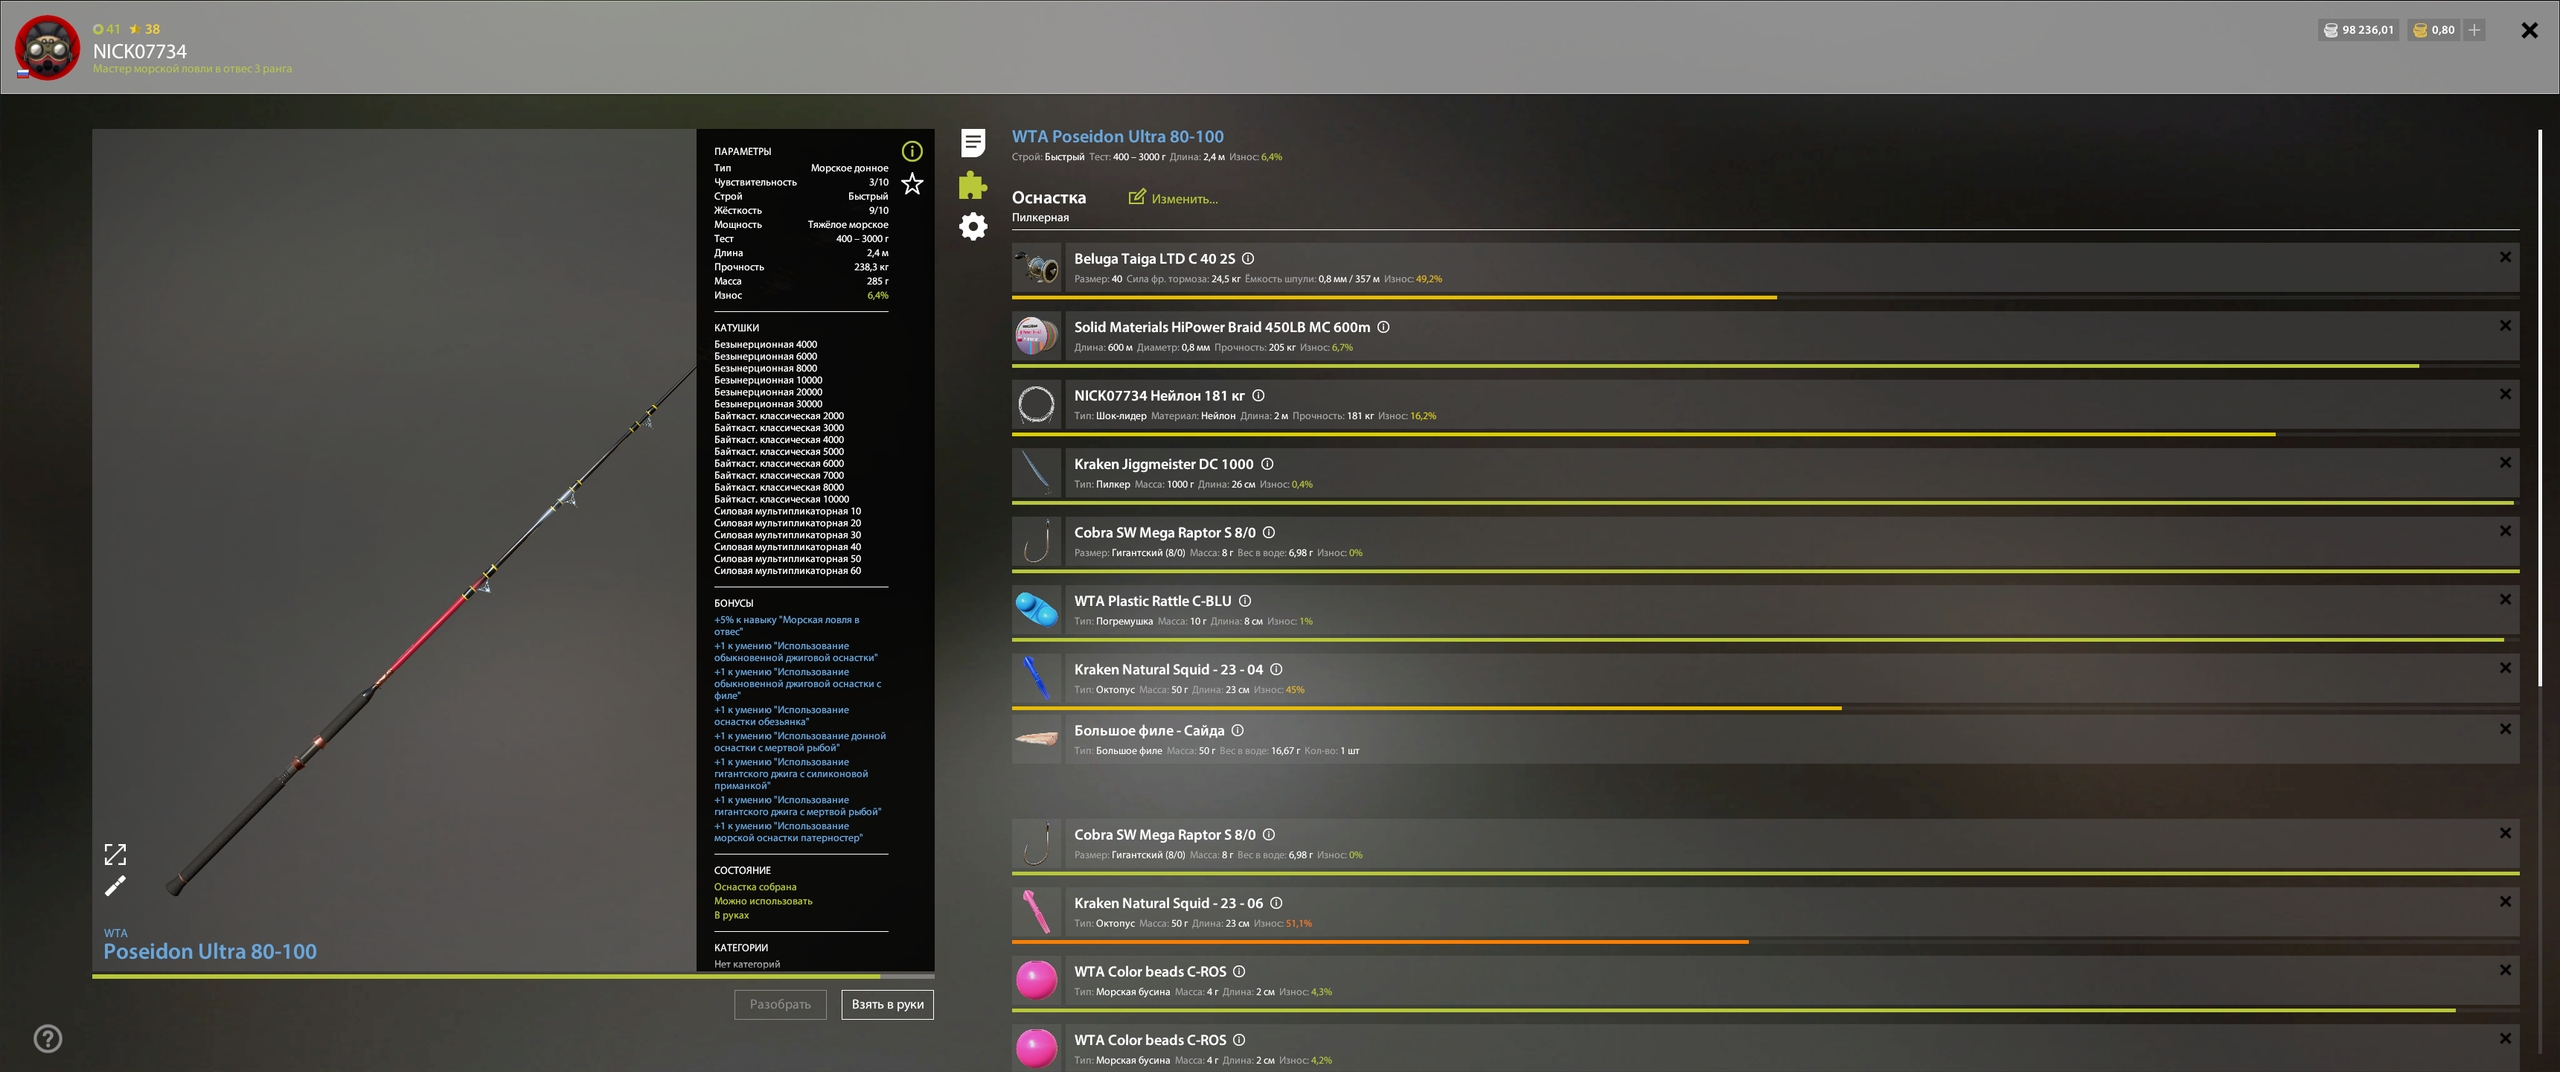This screenshot has height=1072, width=2560.
Task: Toggle the favorite star for this rod
Action: [912, 184]
